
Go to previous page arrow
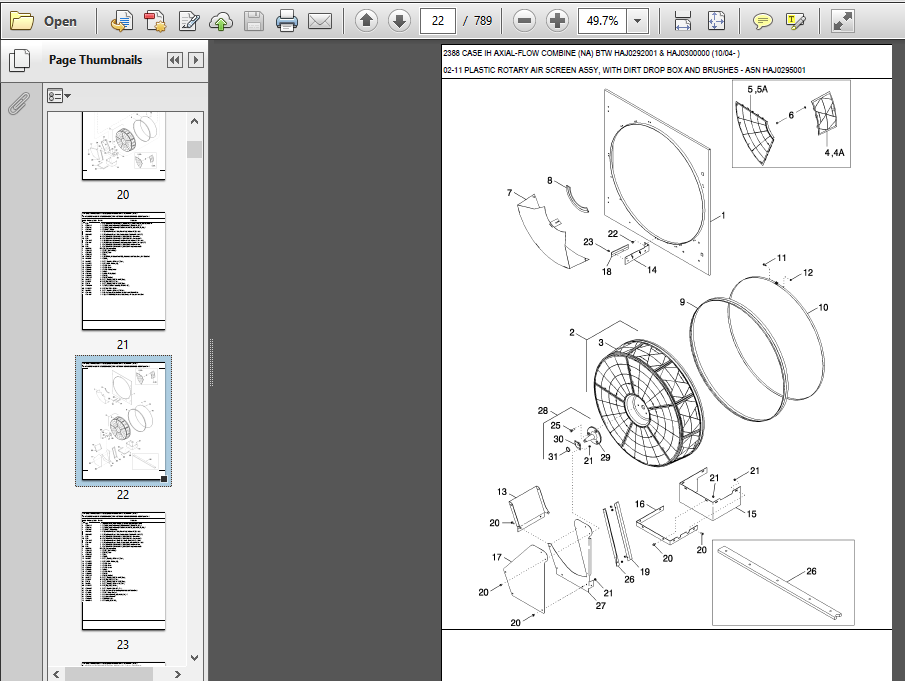click(366, 21)
